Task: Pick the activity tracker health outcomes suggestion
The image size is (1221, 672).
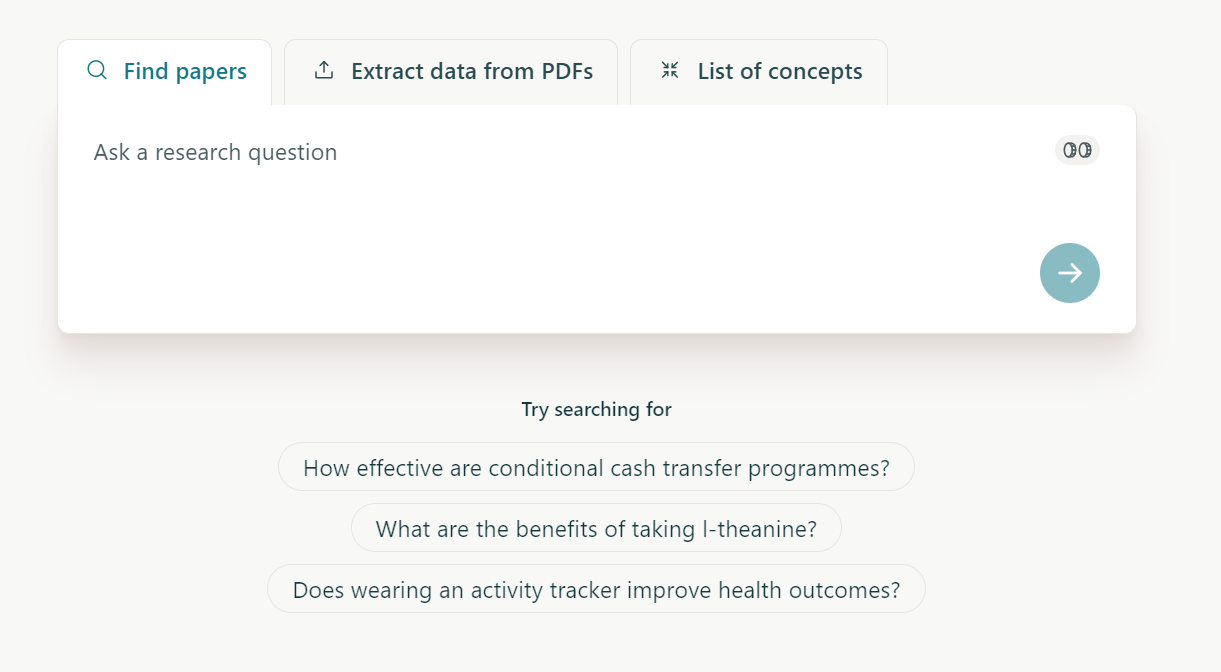Action: (x=596, y=589)
